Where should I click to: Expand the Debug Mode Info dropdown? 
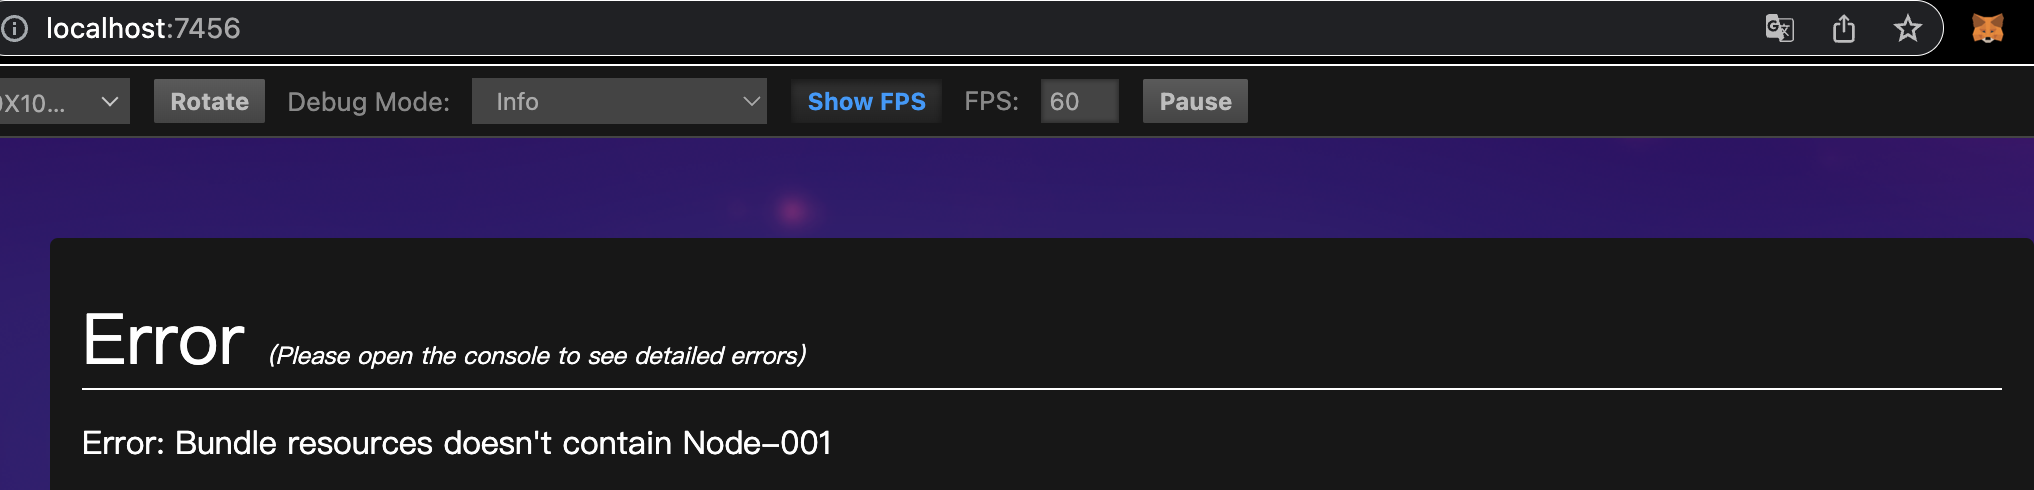[619, 102]
